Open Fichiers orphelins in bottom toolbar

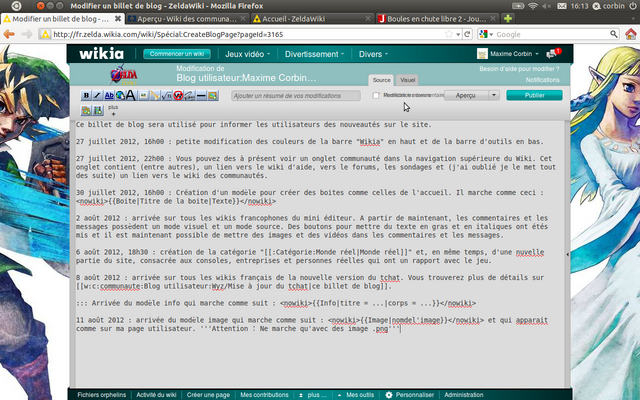coord(102,395)
